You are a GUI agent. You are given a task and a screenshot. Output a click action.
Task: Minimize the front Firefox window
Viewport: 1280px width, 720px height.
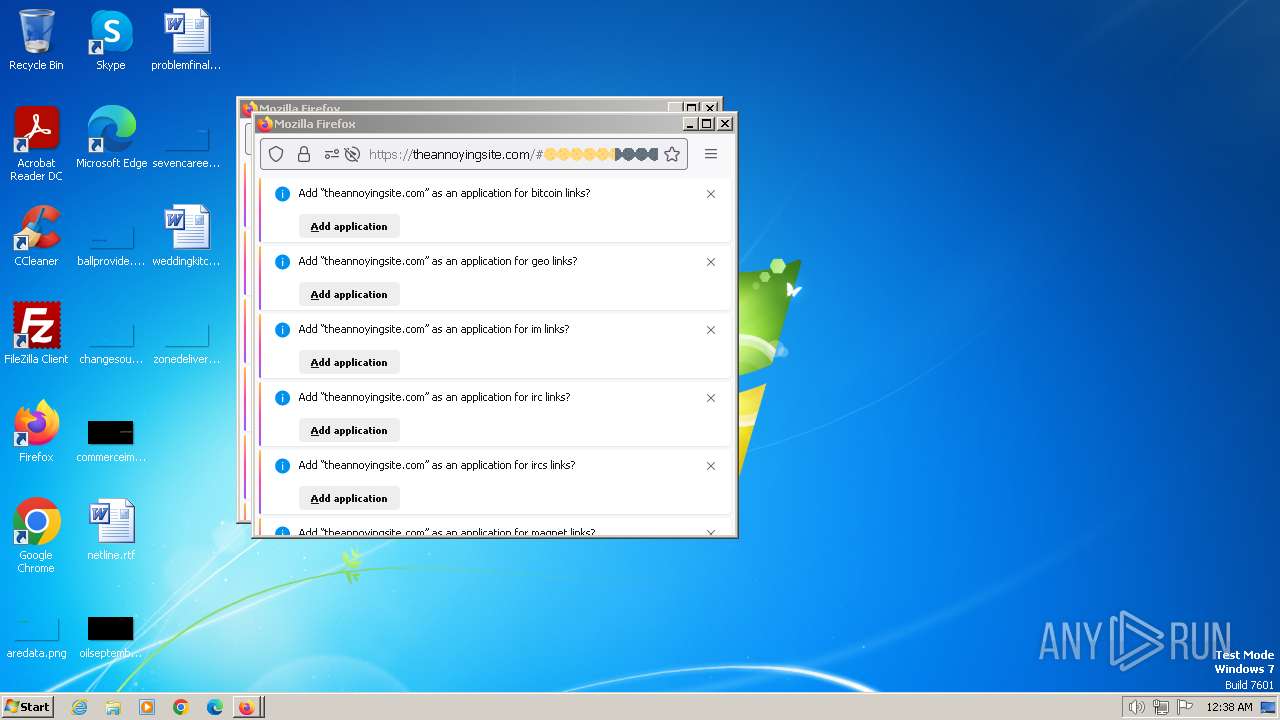(x=690, y=124)
